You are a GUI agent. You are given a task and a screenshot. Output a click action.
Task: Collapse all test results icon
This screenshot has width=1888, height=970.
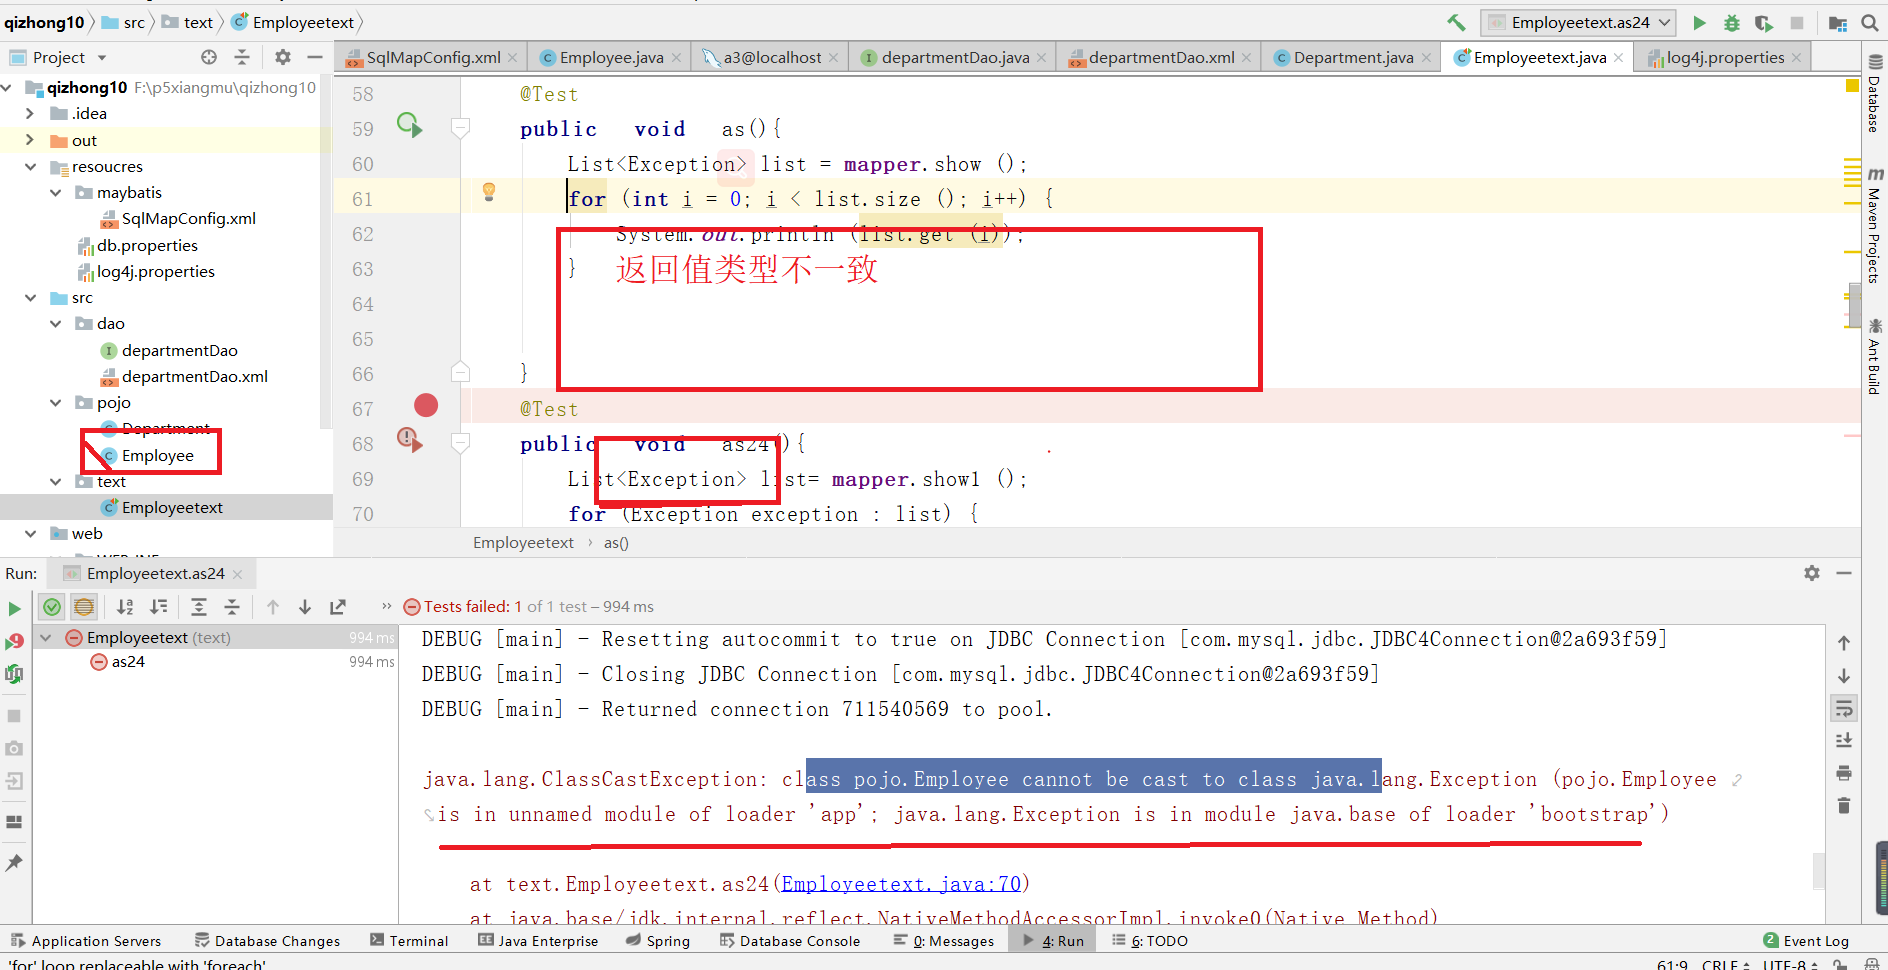(232, 606)
